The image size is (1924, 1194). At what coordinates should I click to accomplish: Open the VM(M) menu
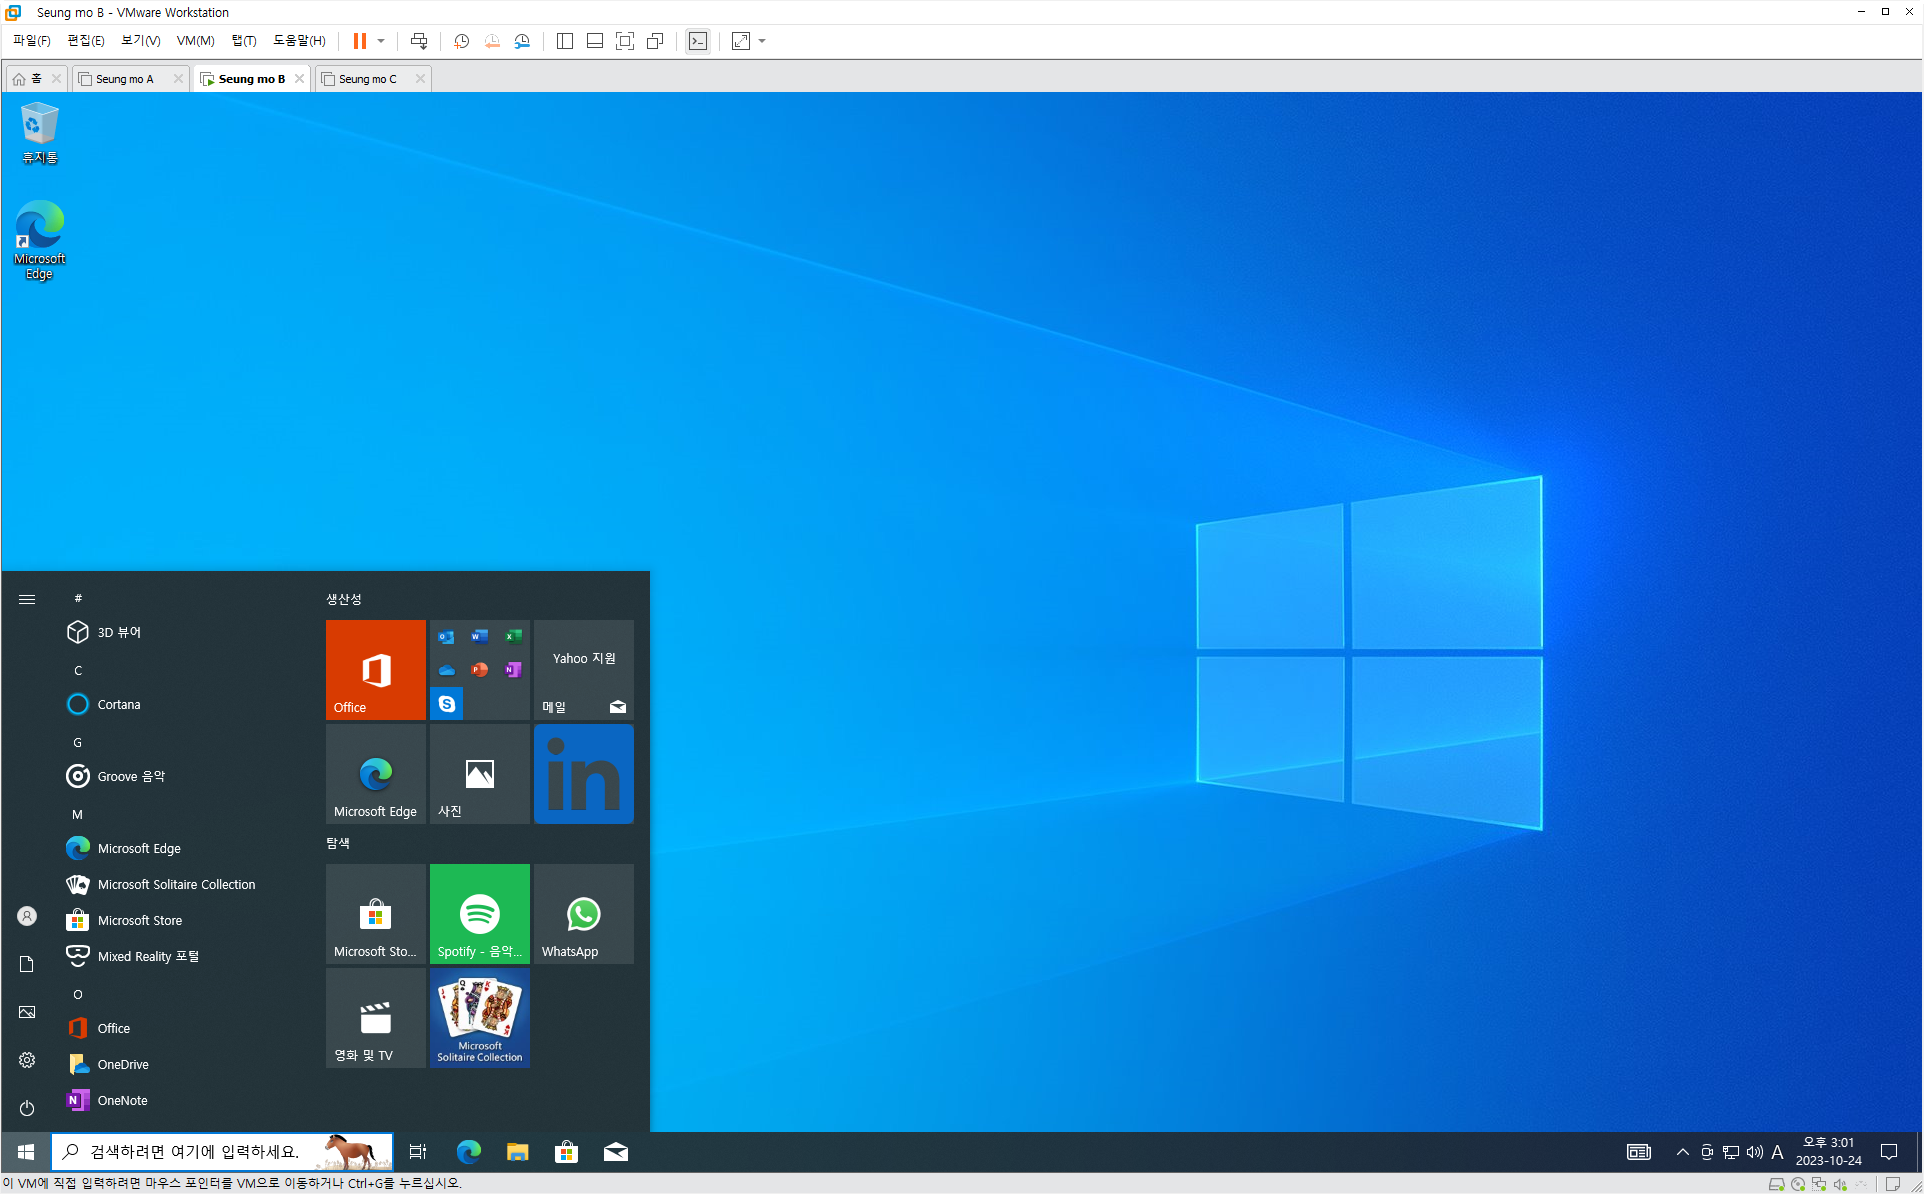[195, 41]
